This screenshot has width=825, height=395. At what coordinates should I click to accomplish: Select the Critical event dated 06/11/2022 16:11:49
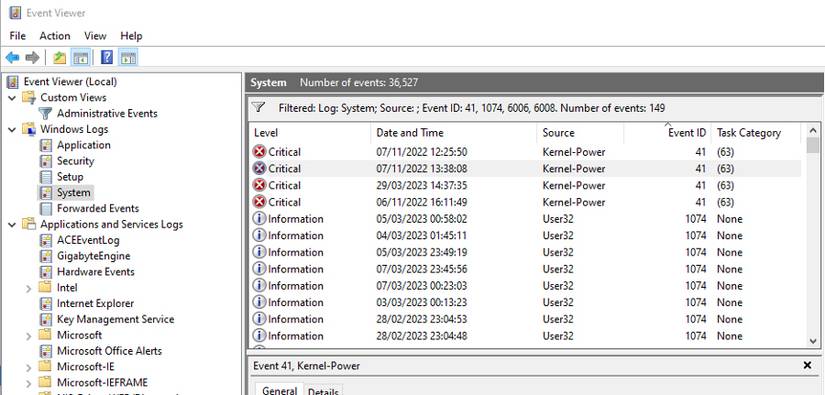[x=525, y=202]
